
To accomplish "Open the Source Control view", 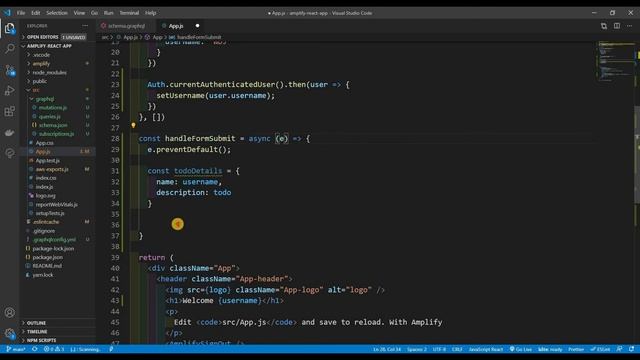I will (x=9, y=70).
